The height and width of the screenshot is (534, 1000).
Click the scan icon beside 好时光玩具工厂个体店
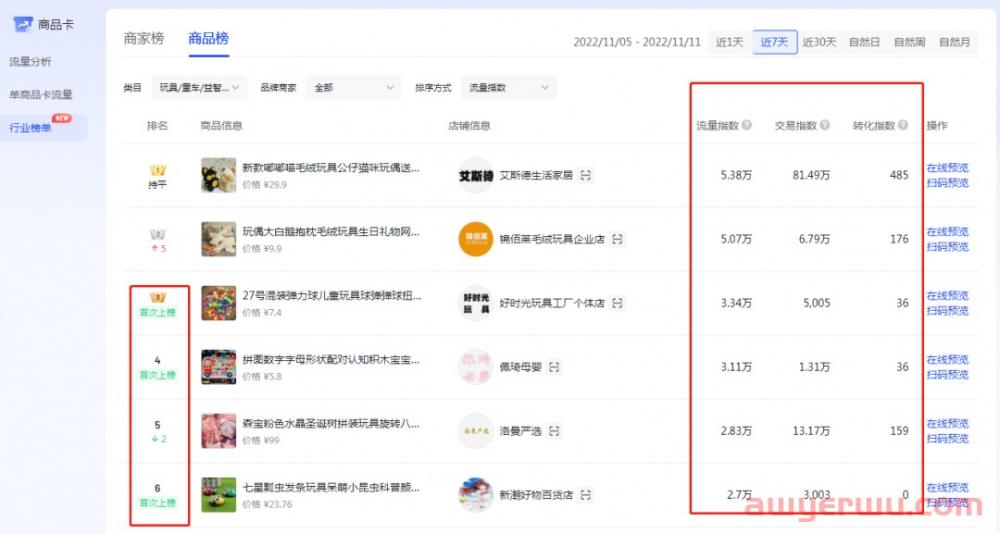tap(617, 302)
